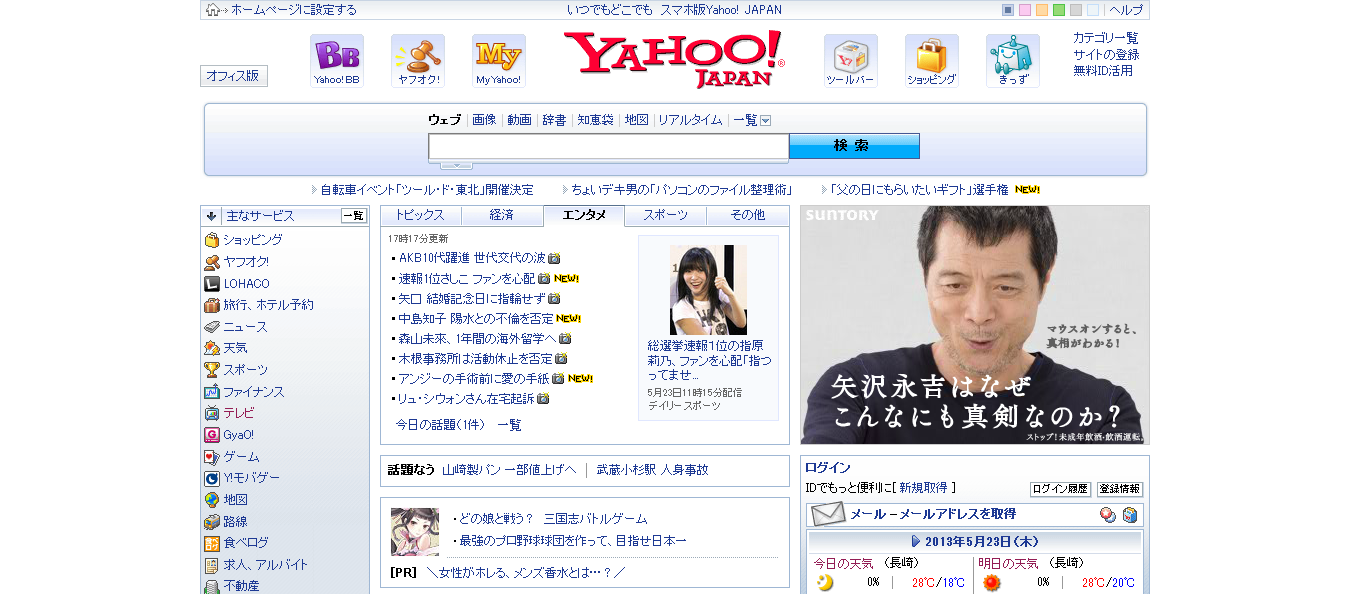Screen dimensions: 1349x594
Task: Switch to the トピックス tab
Action: pos(421,215)
